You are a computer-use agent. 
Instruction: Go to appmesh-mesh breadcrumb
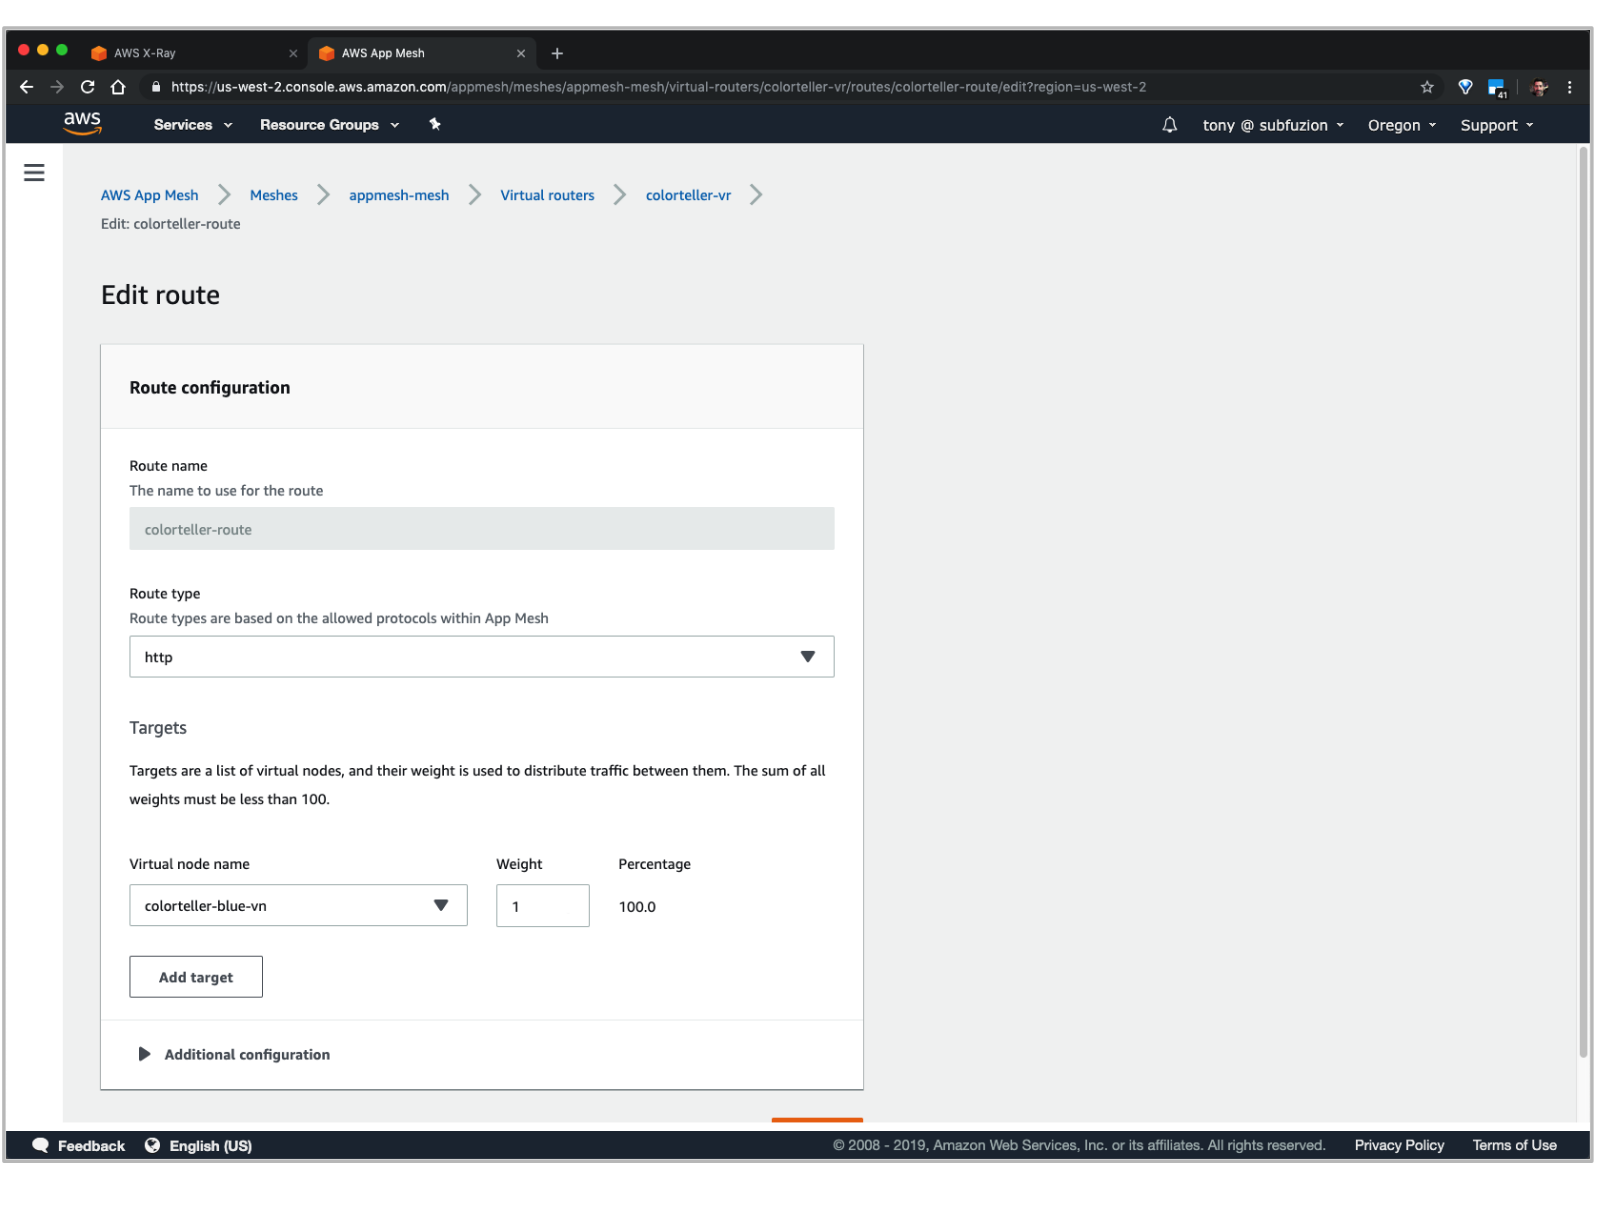(x=399, y=195)
